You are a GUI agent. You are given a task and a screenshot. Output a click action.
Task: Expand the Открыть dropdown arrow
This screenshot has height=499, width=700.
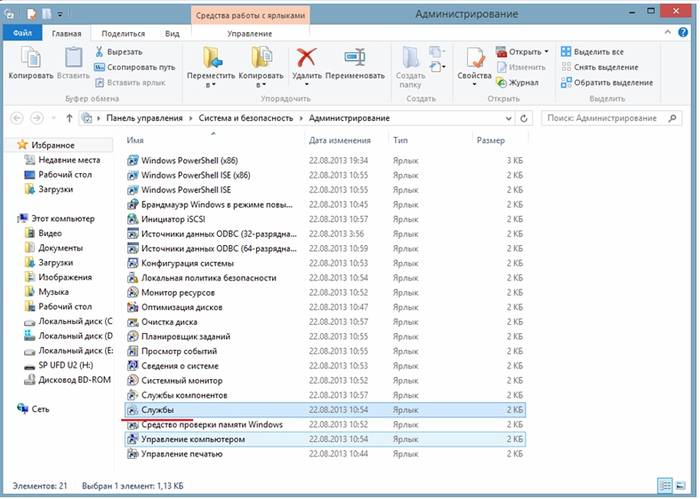(546, 52)
